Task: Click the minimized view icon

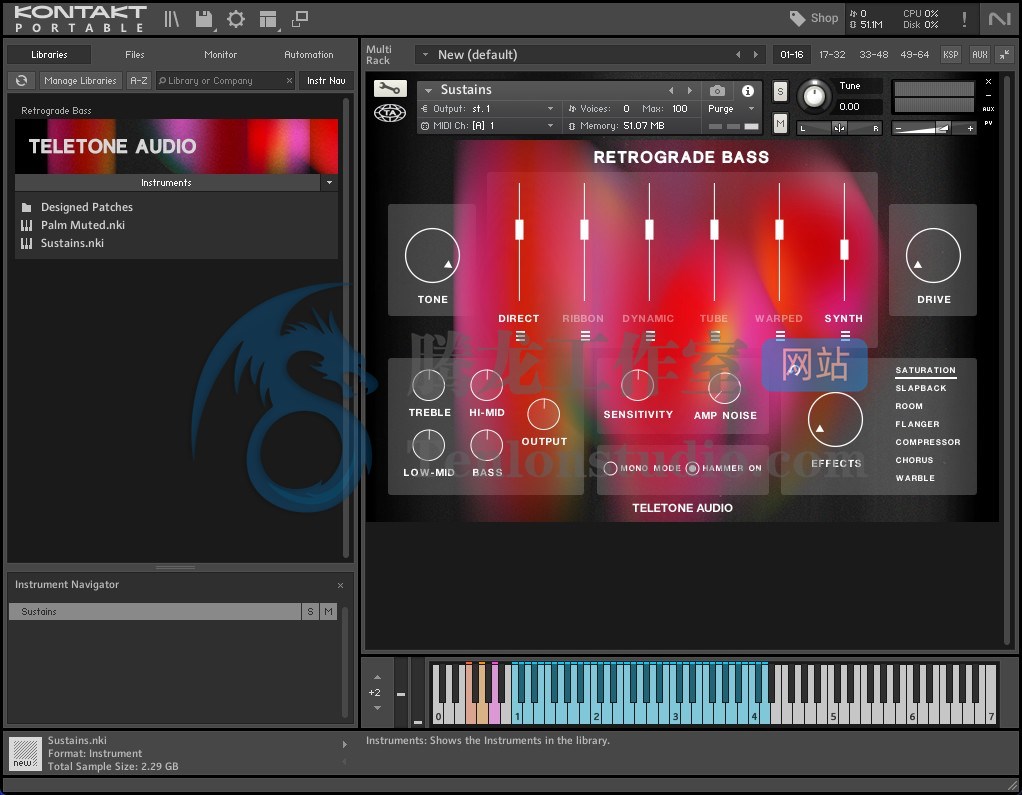Action: [300, 19]
